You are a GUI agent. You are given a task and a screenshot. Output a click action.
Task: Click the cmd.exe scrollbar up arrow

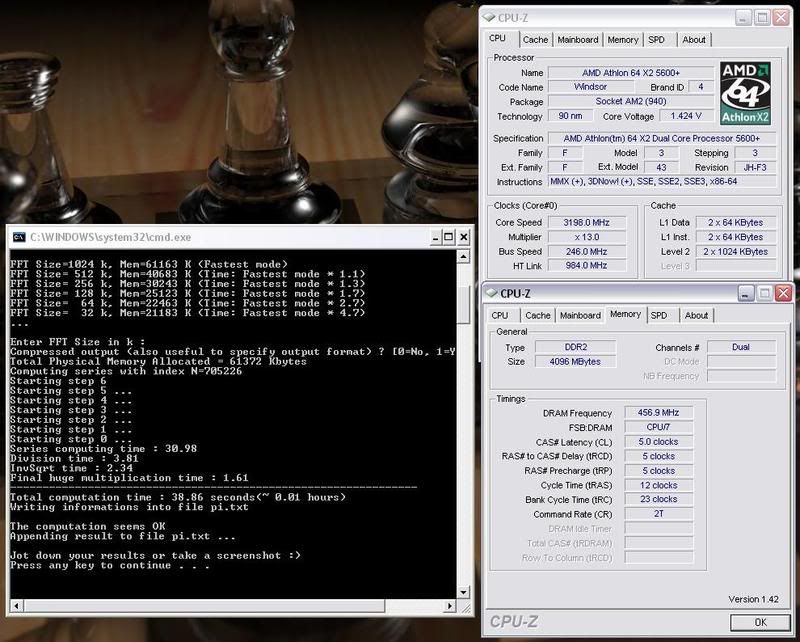463,258
